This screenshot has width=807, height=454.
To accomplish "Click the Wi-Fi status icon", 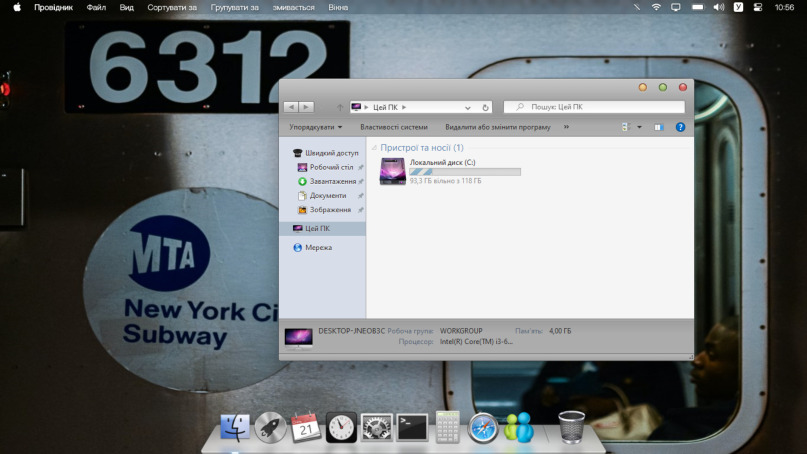I will tap(656, 7).
